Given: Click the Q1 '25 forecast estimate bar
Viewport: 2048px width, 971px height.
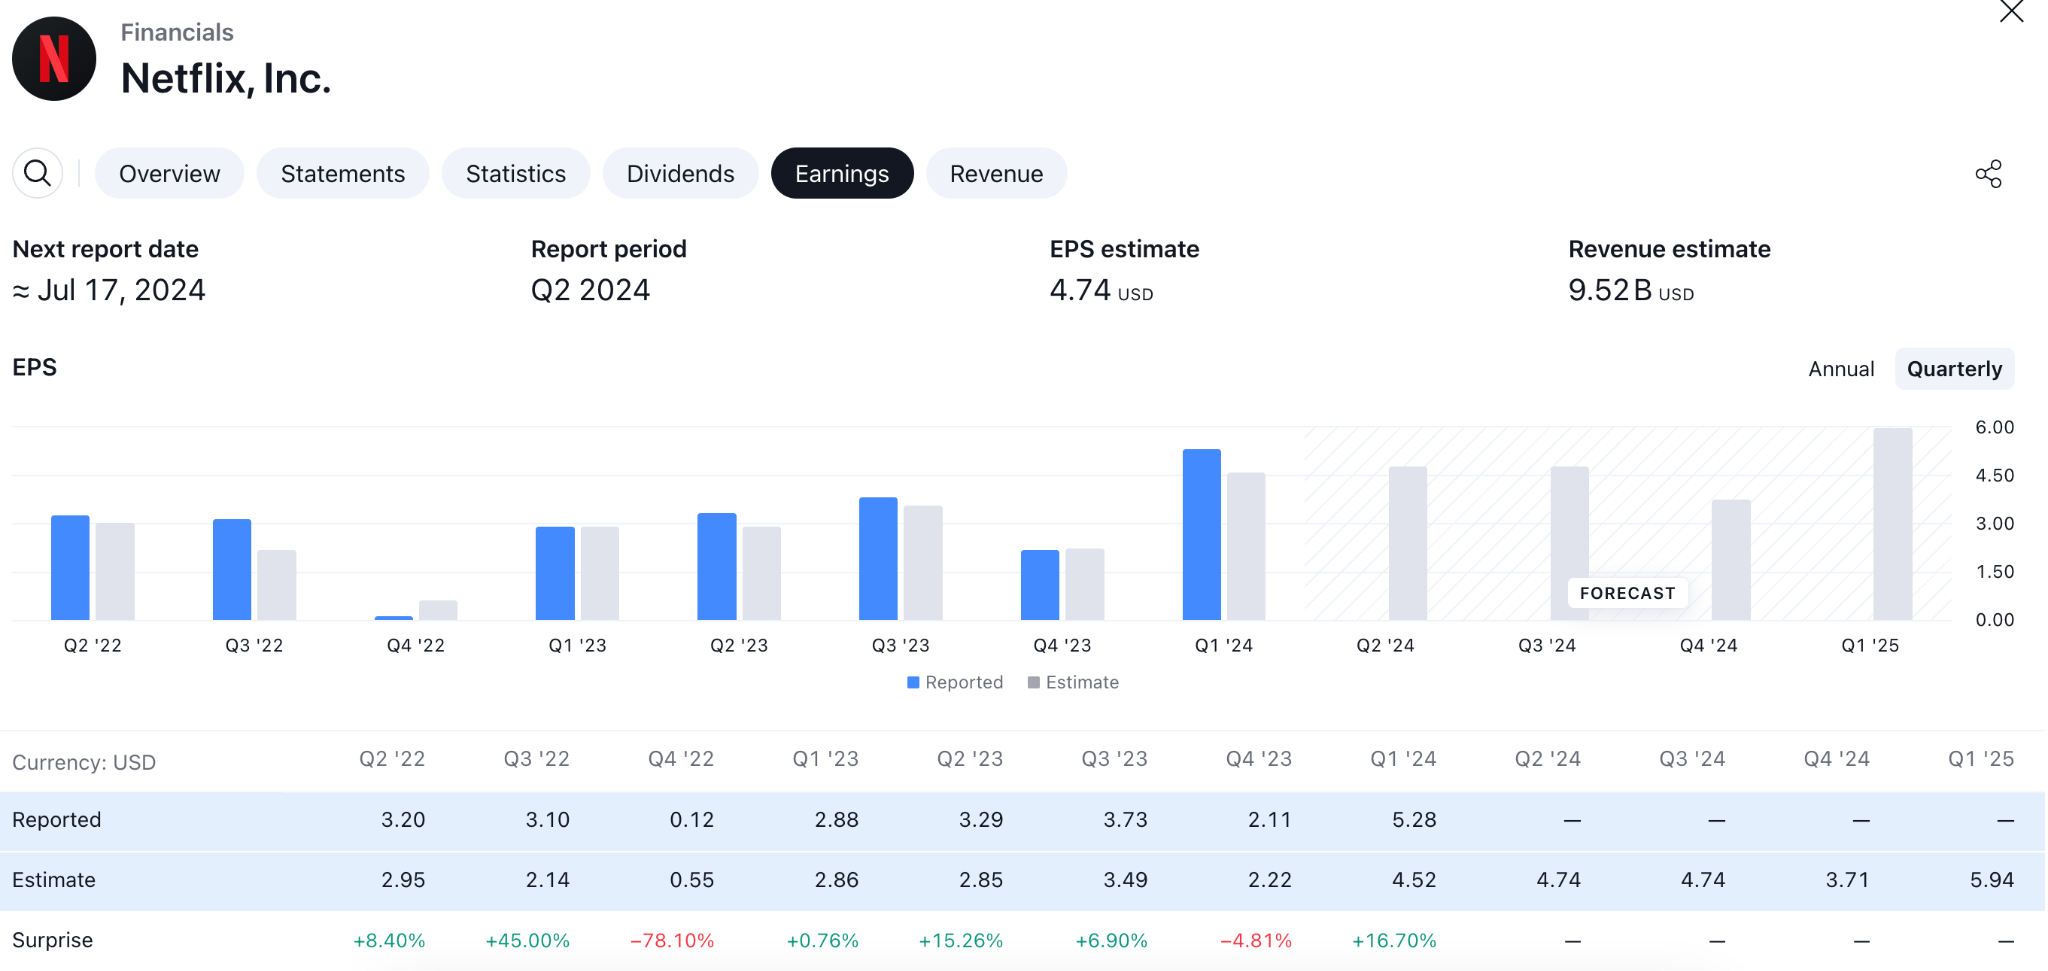Looking at the screenshot, I should coord(1892,524).
